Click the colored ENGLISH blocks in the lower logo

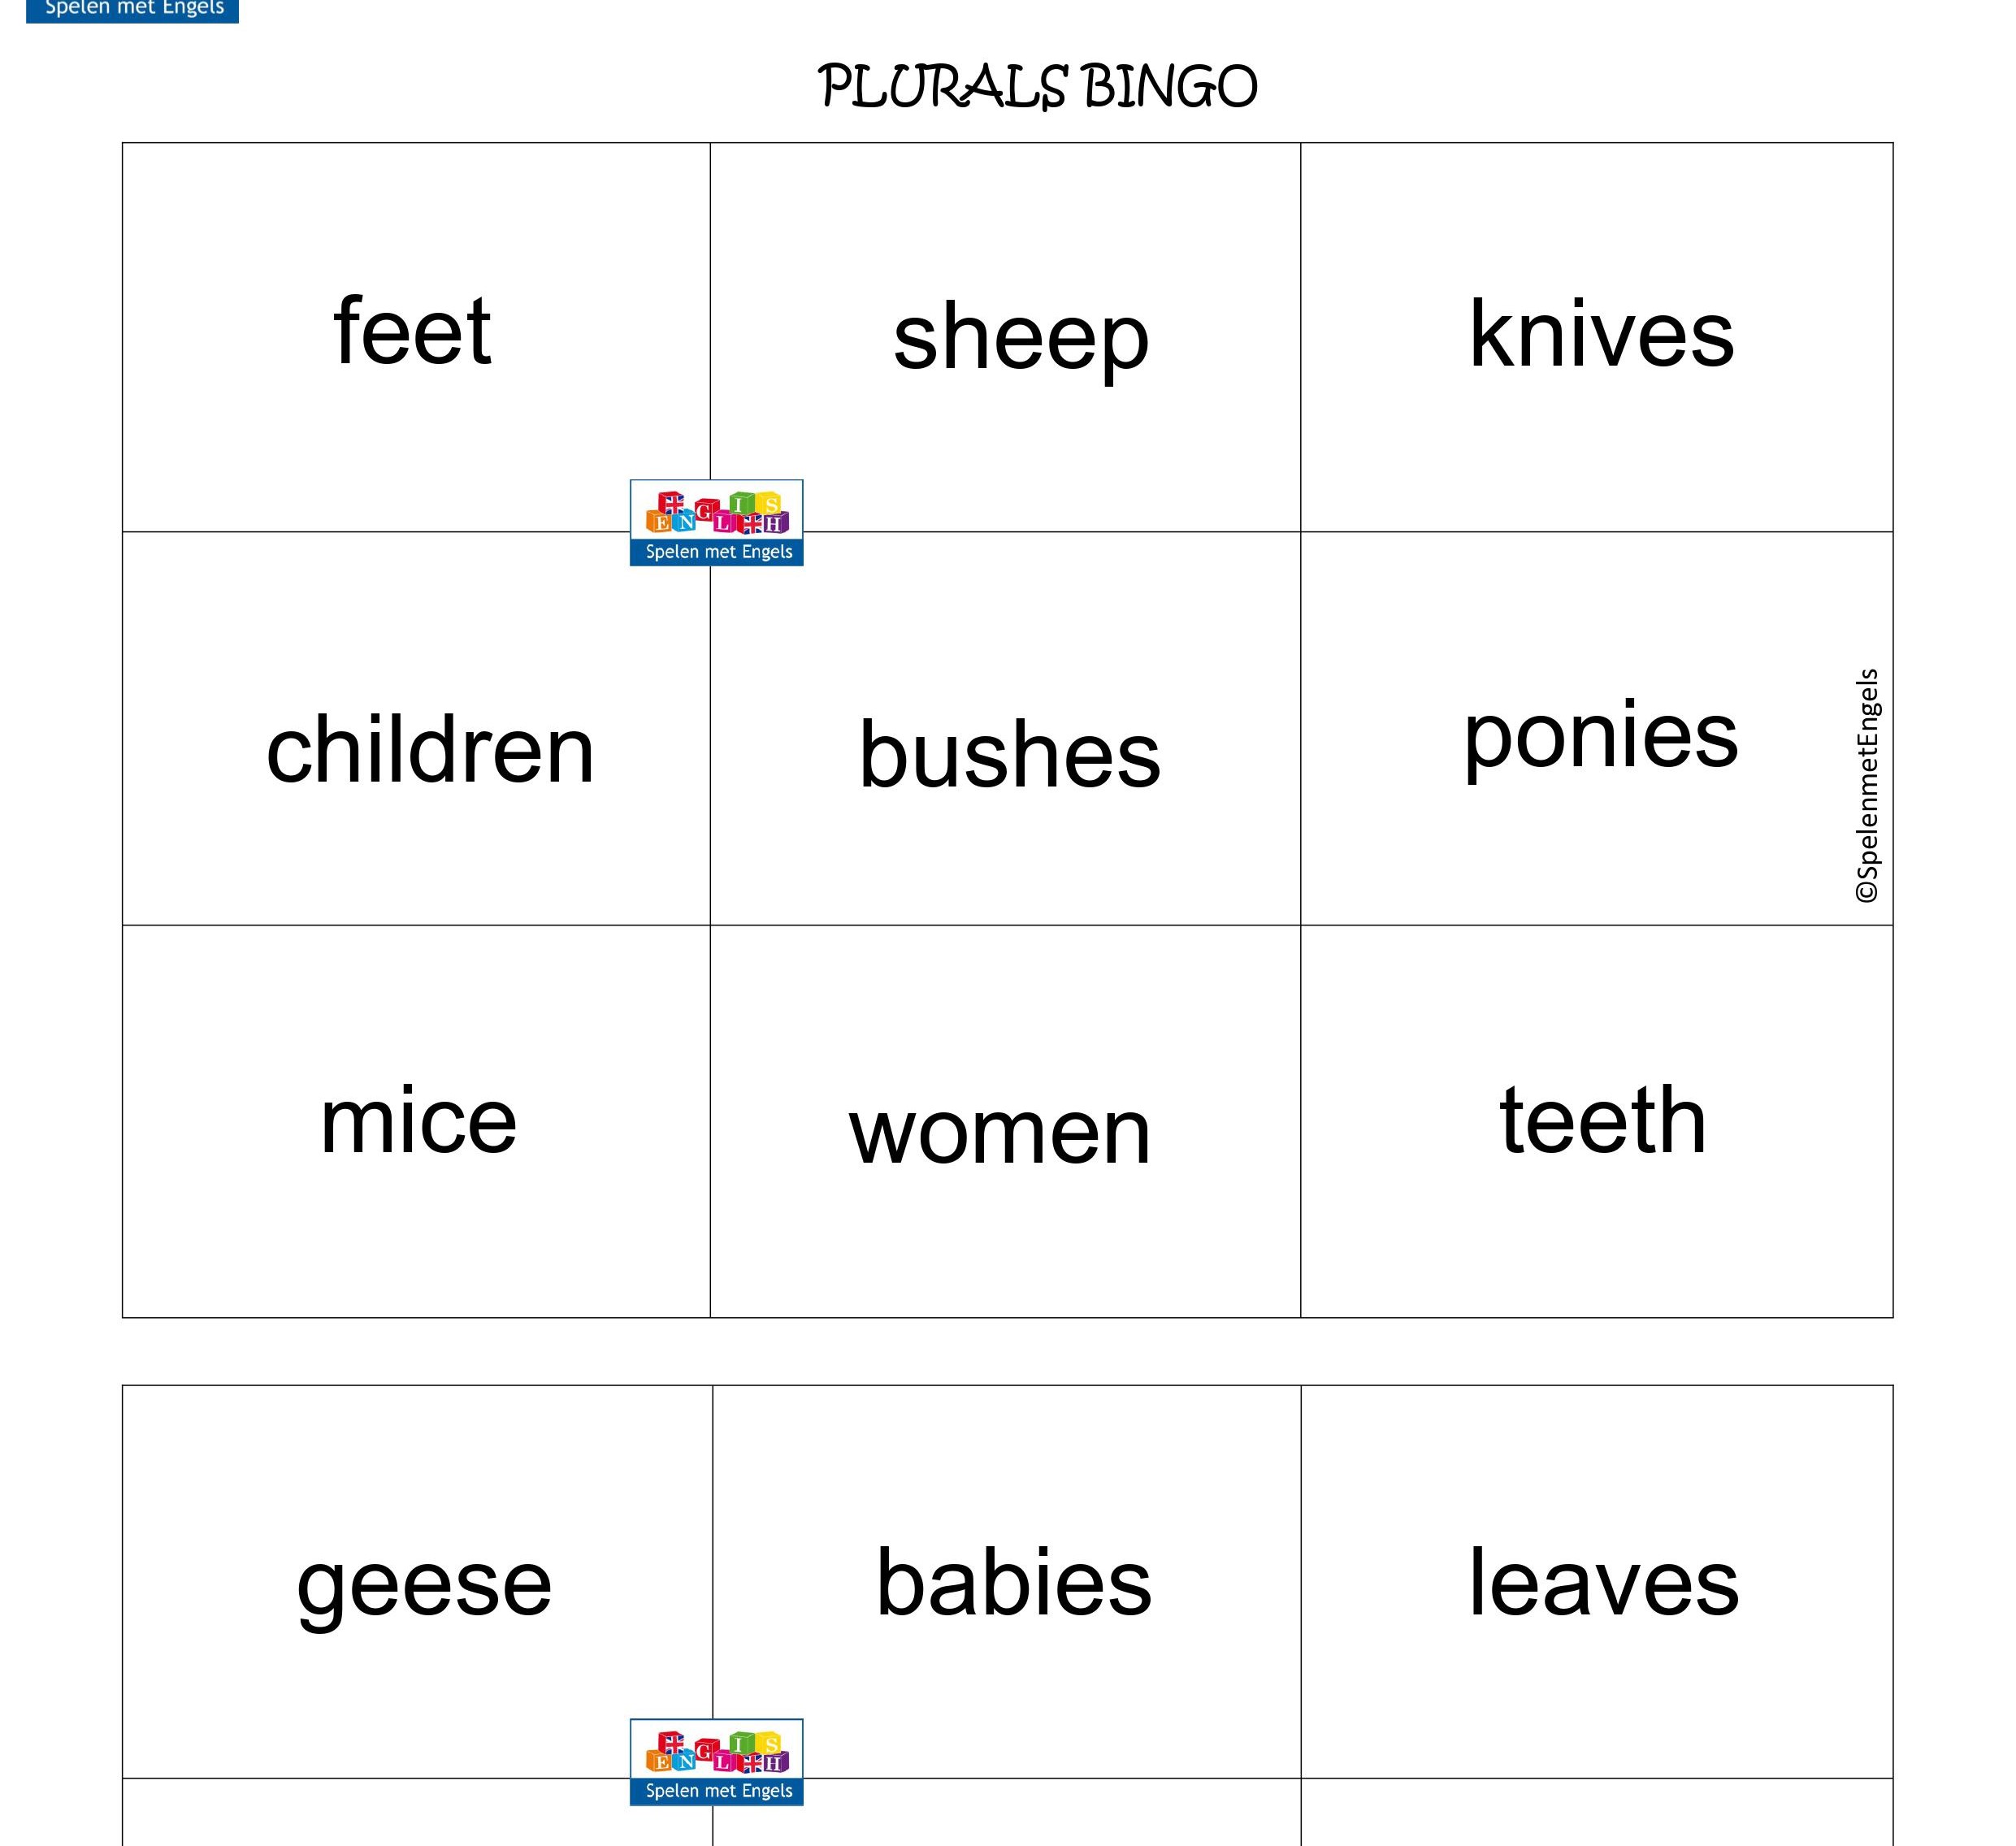tap(716, 1752)
